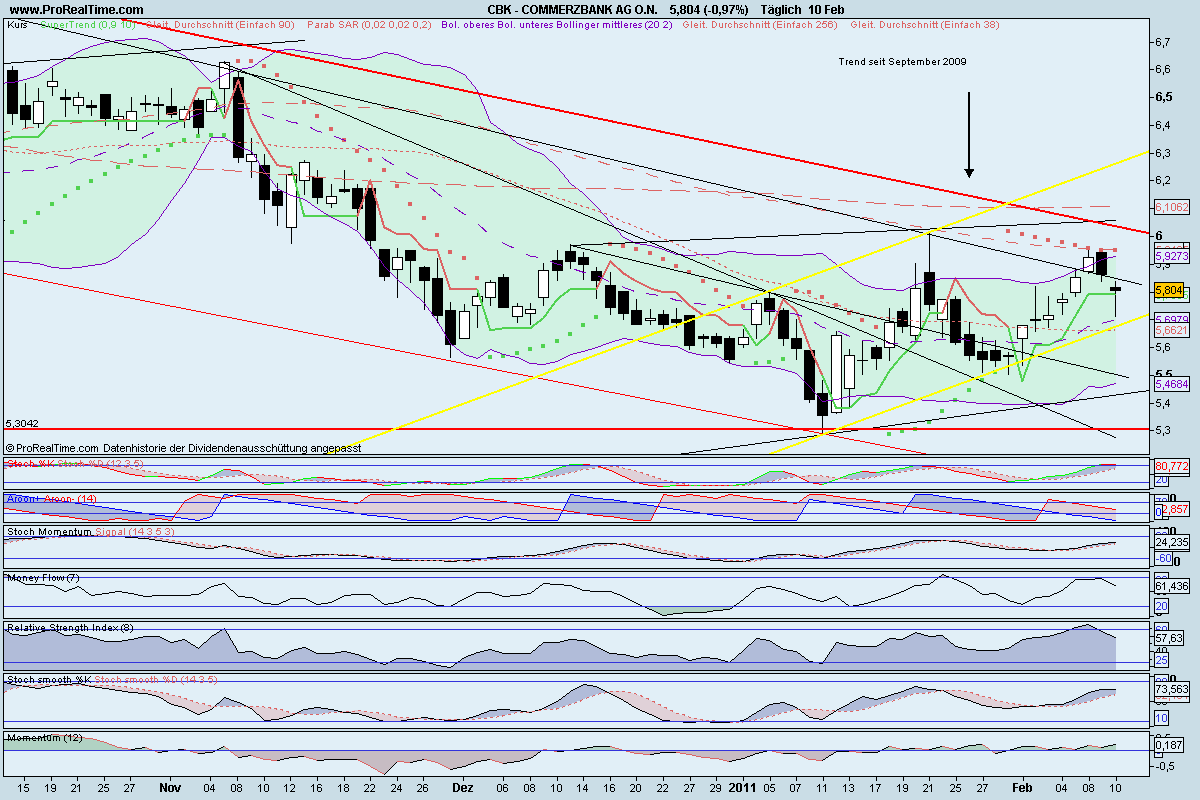
Task: Click the -0,5 tick on the Momentum axis
Action: [1165, 766]
